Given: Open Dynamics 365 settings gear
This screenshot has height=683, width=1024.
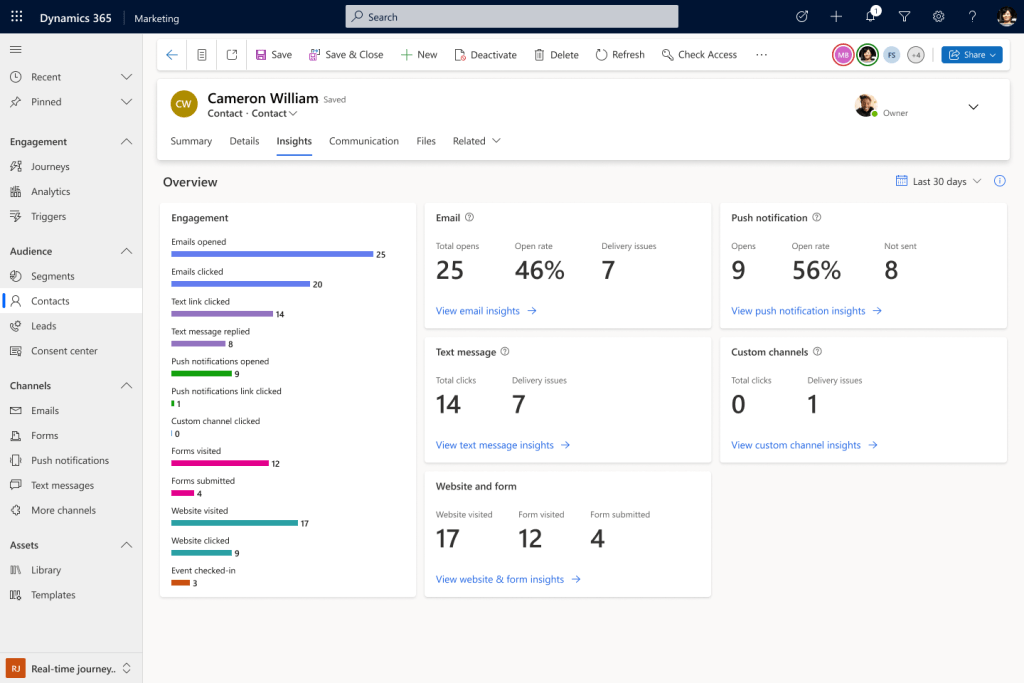Looking at the screenshot, I should [937, 16].
